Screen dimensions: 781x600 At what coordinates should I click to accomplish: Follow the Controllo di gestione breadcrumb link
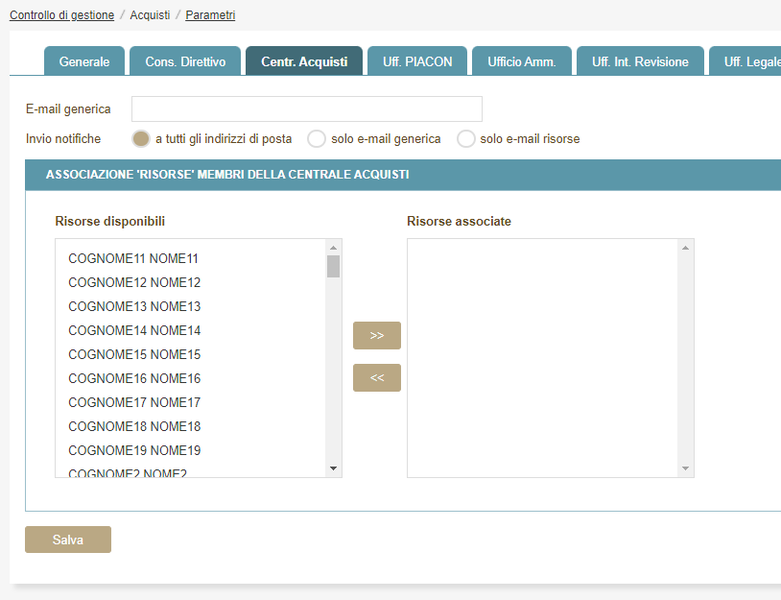62,15
